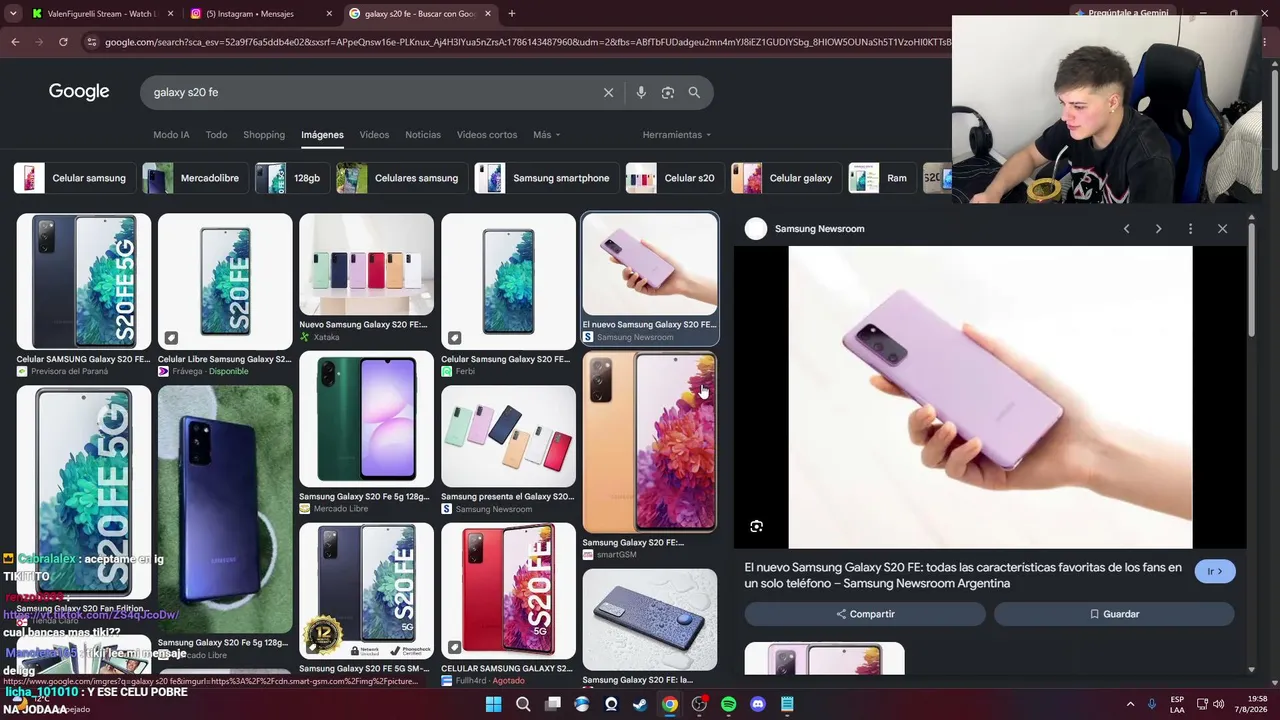The width and height of the screenshot is (1280, 720).
Task: Open more options menu in the preview panel
Action: click(x=1190, y=229)
